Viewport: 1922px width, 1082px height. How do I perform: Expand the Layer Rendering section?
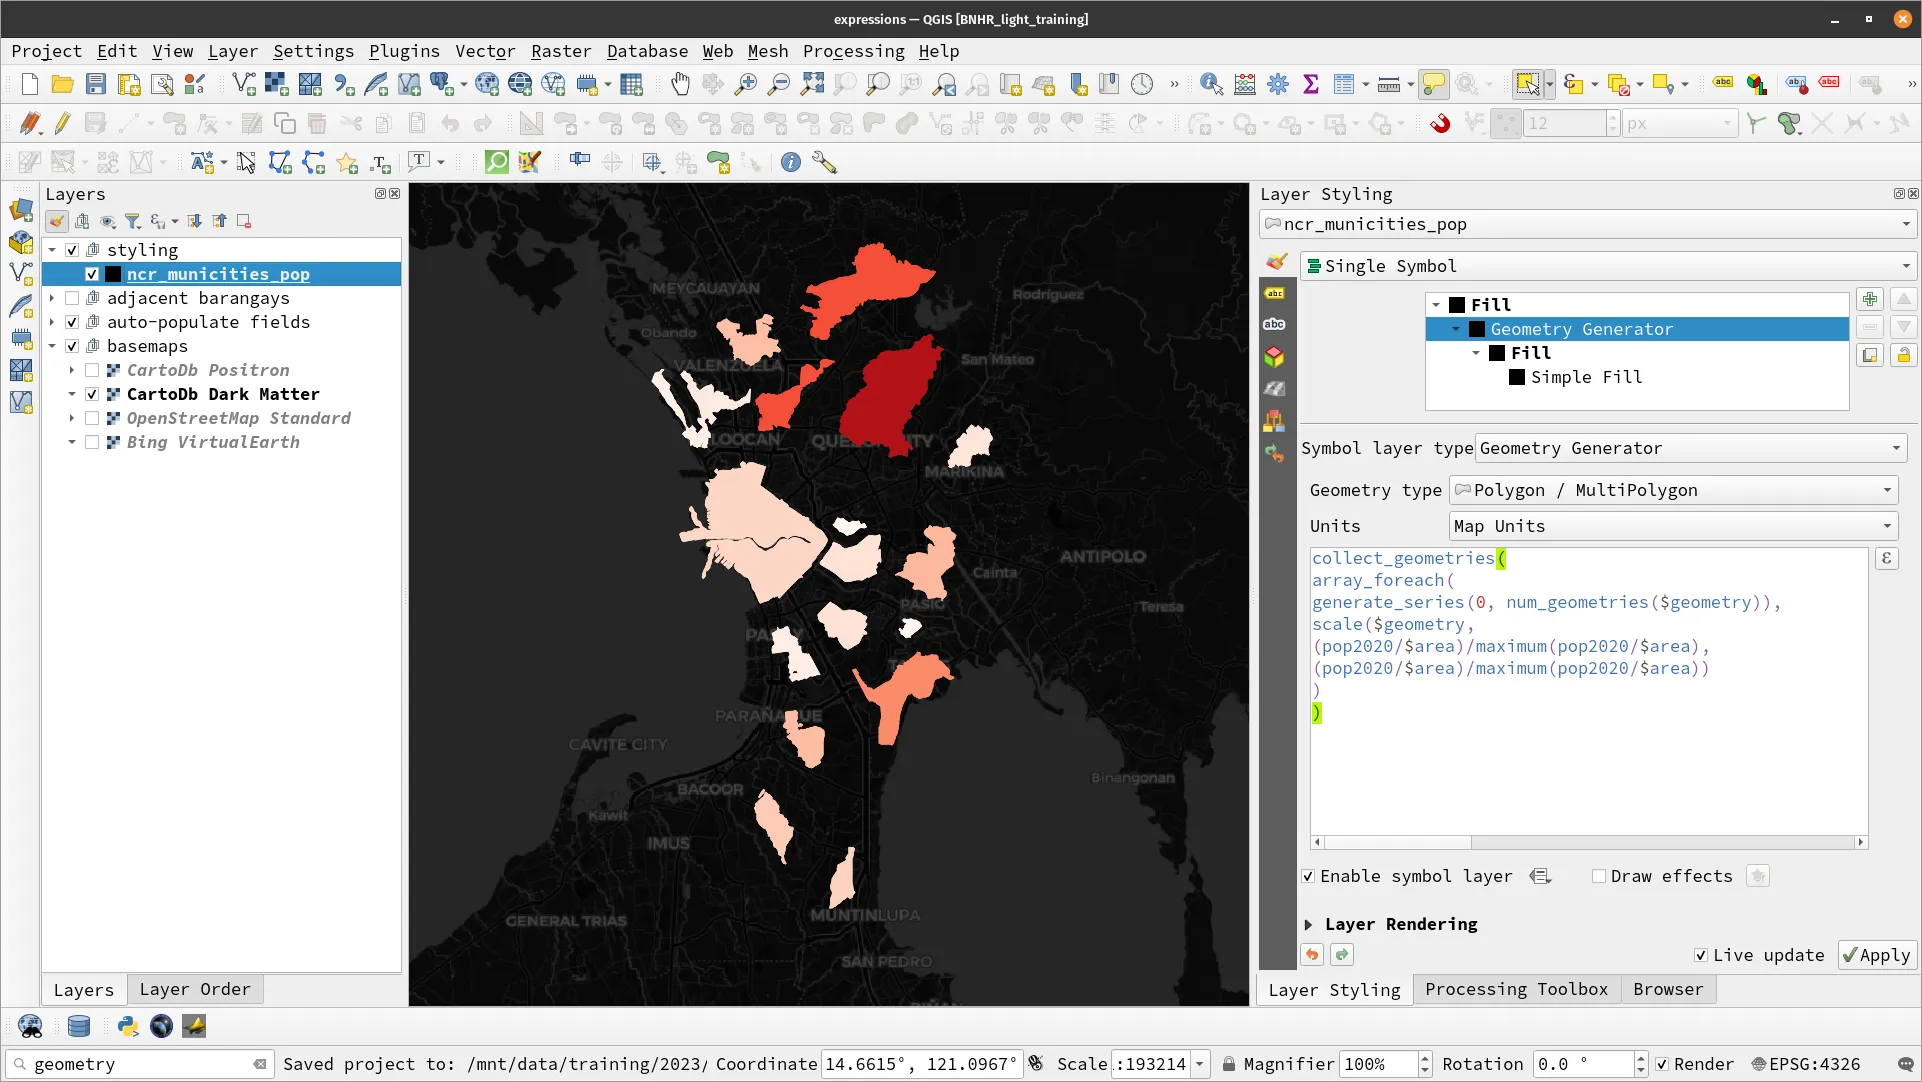(x=1311, y=924)
